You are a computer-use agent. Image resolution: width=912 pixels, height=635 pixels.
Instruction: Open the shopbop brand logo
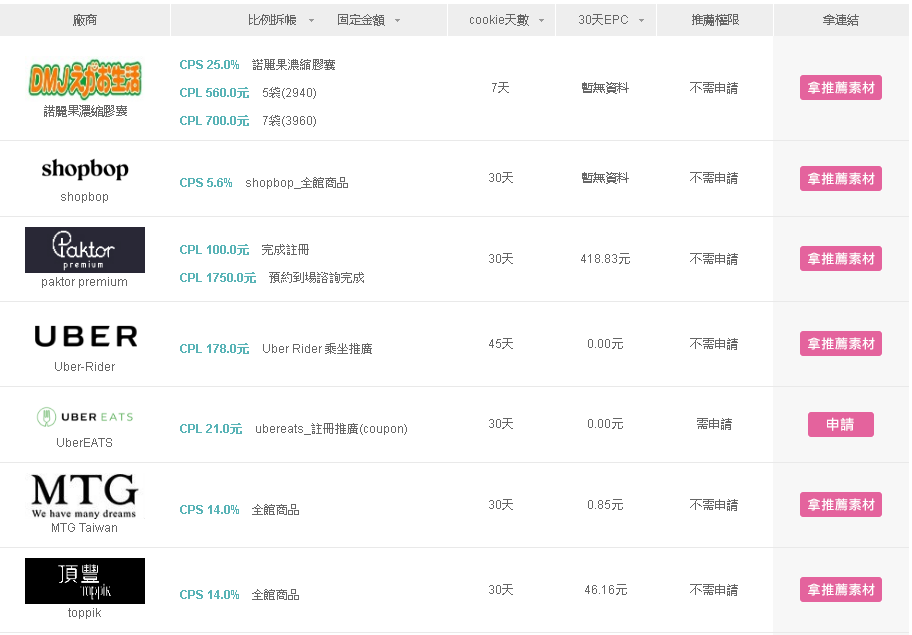85,169
